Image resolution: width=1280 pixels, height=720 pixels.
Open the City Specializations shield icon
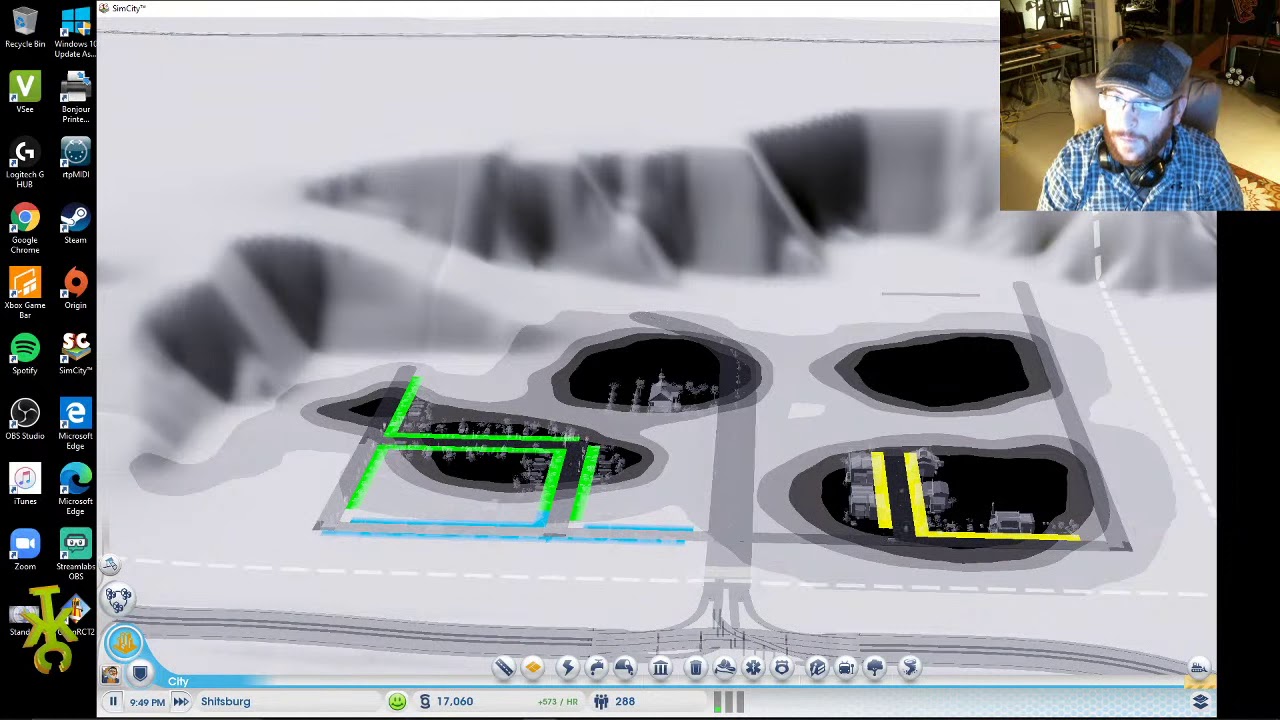[140, 675]
